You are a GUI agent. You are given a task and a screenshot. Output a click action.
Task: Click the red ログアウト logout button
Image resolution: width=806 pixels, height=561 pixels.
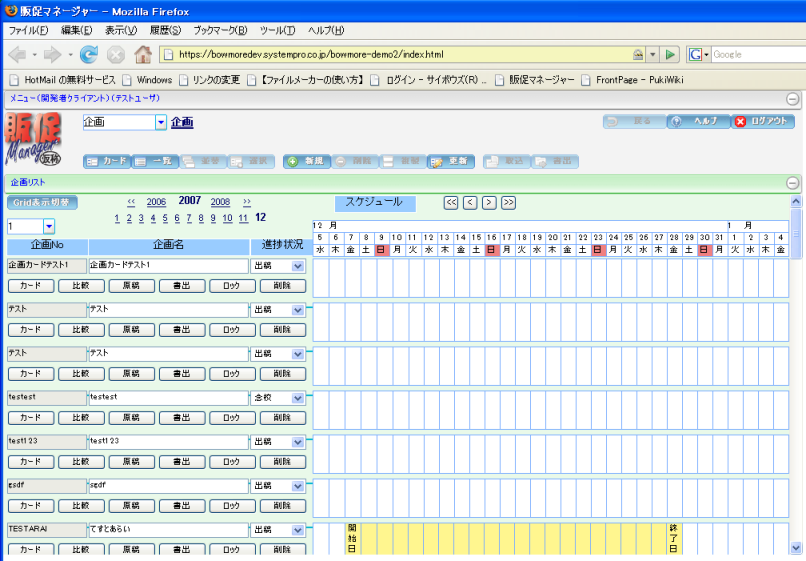(x=763, y=121)
